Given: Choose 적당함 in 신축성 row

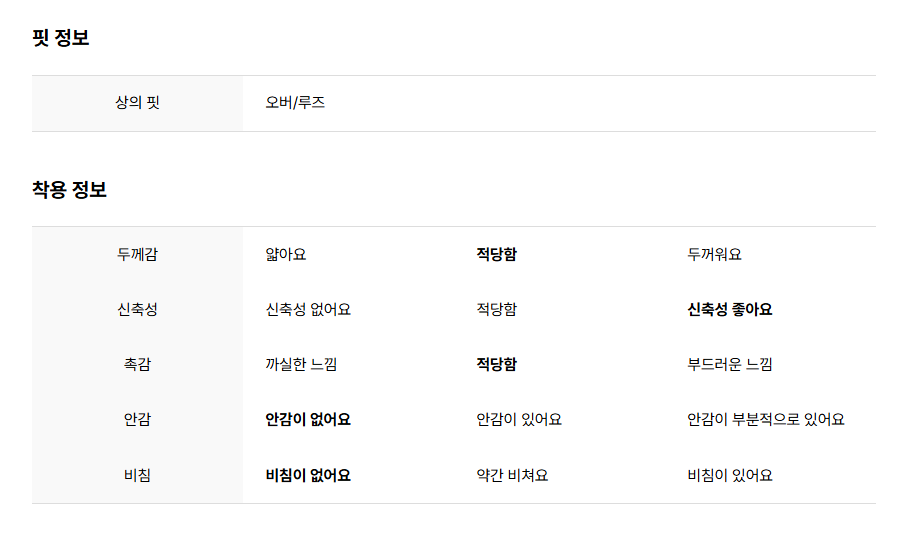Looking at the screenshot, I should 496,309.
